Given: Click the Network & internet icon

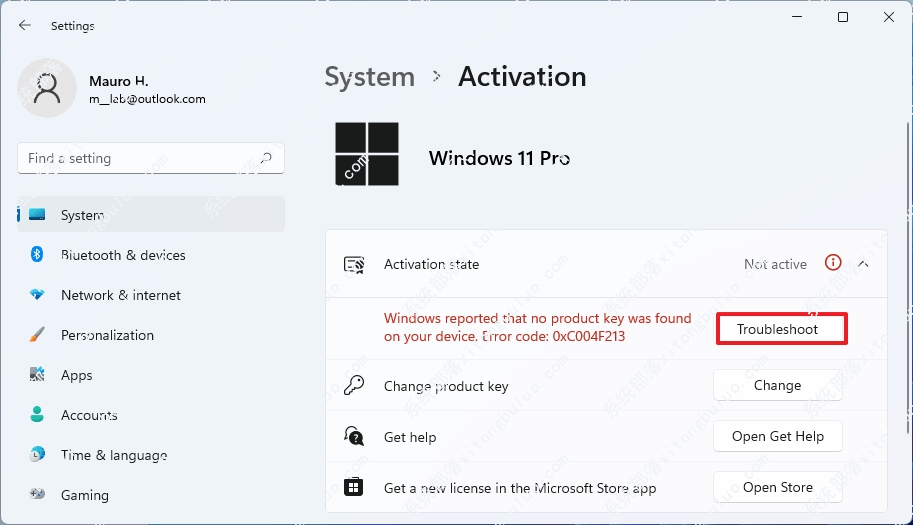Looking at the screenshot, I should [37, 295].
